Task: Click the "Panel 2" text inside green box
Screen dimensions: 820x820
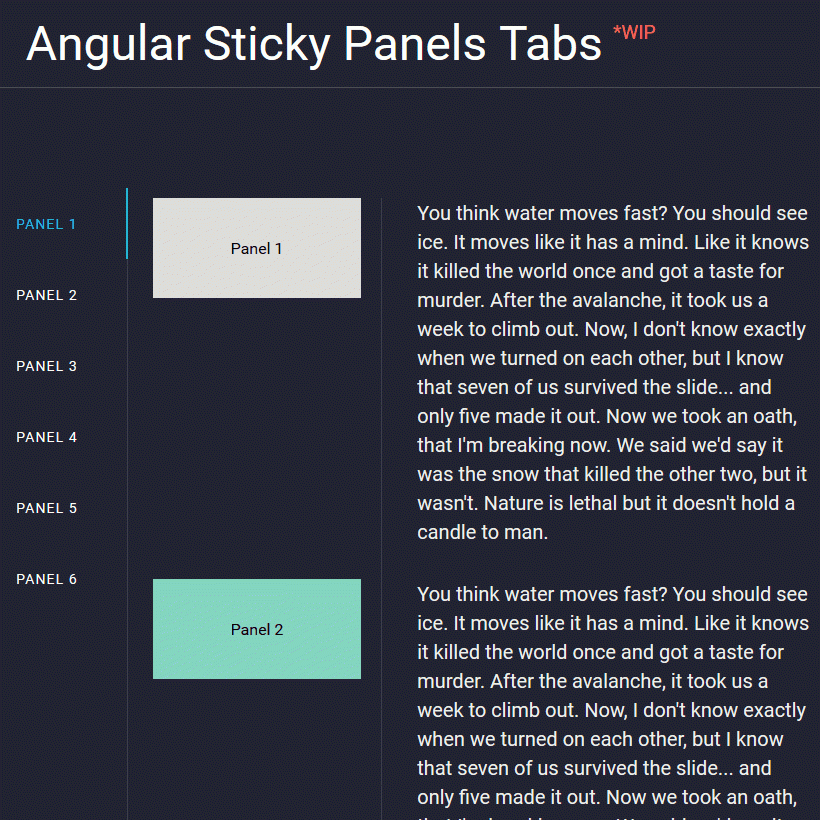Action: tap(257, 630)
